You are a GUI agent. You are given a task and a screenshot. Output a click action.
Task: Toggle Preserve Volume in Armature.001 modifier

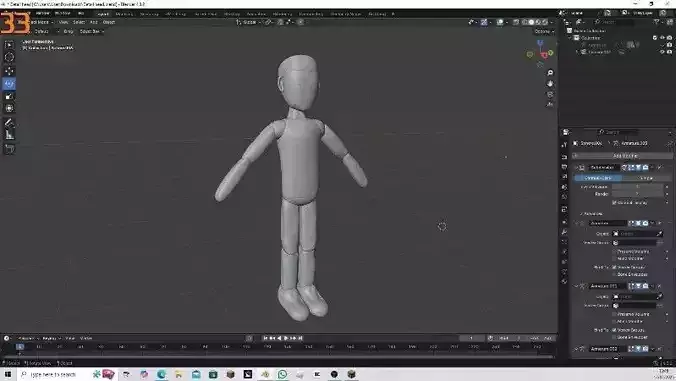pyautogui.click(x=614, y=314)
